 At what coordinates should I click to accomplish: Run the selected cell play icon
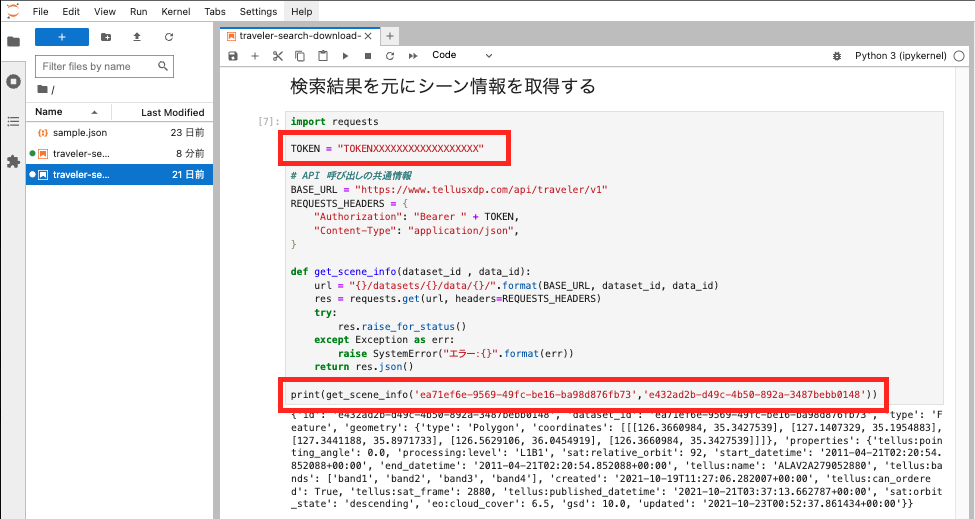click(345, 56)
